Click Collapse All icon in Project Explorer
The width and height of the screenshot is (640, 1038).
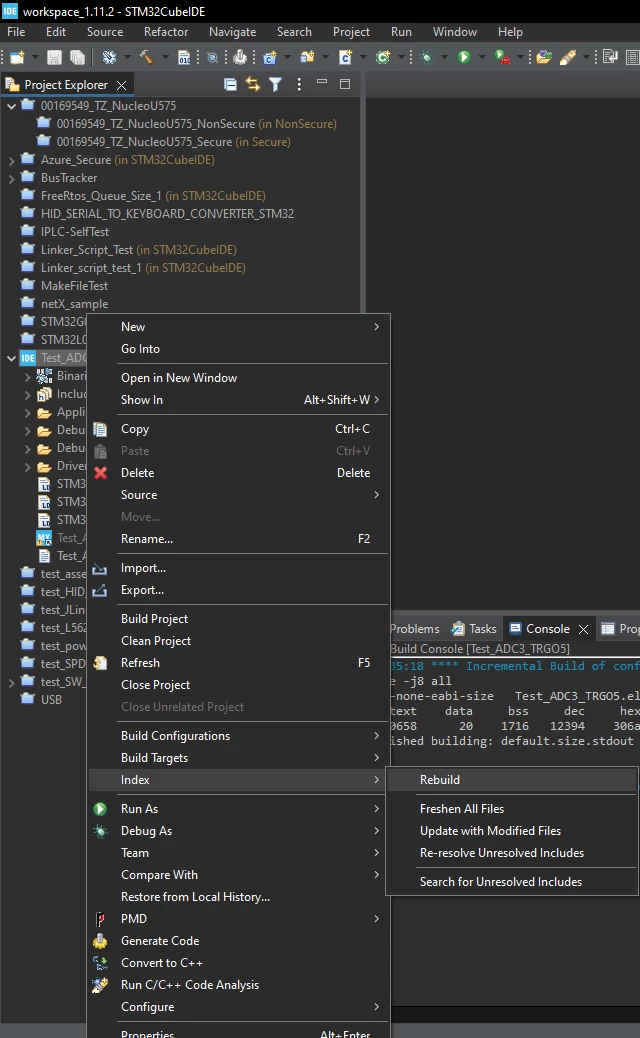pos(230,84)
